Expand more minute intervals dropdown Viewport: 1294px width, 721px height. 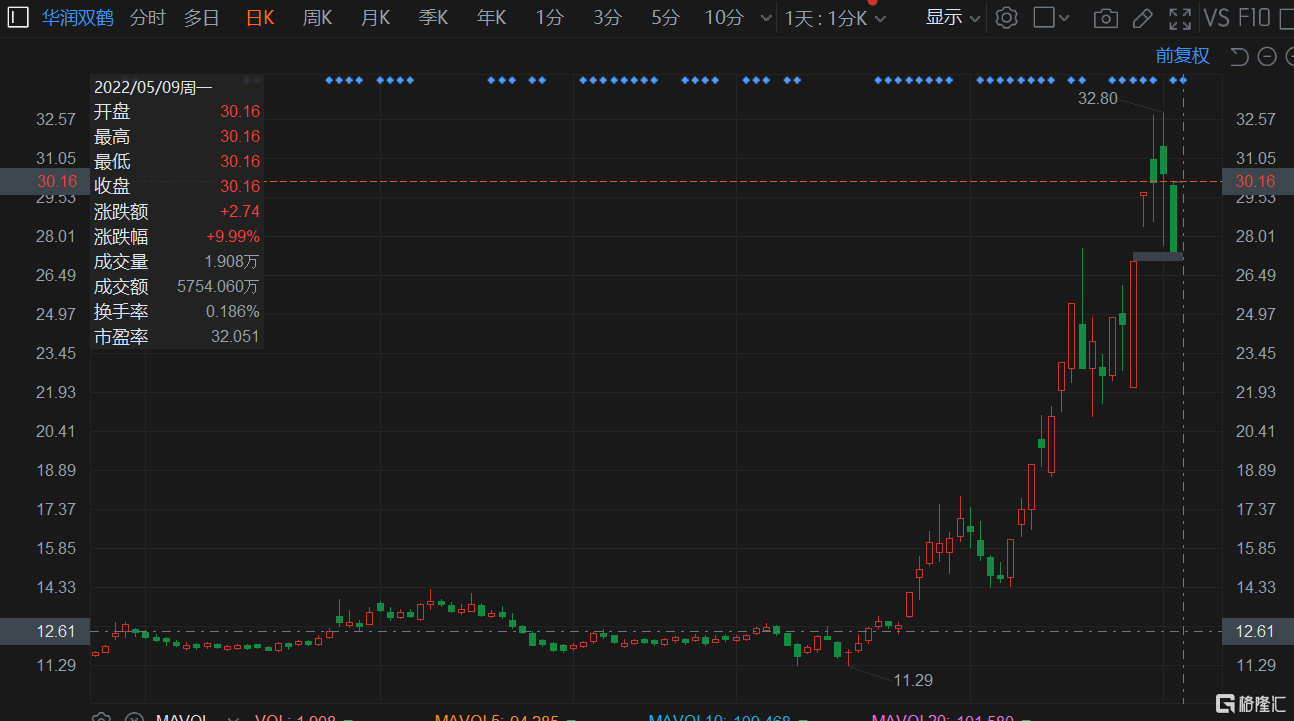pyautogui.click(x=765, y=18)
